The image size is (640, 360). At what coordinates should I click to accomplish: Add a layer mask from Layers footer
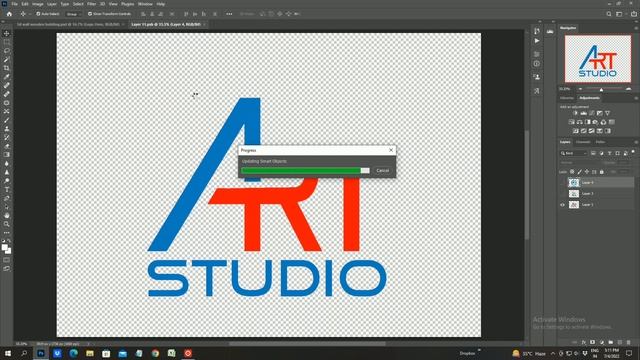coord(593,342)
